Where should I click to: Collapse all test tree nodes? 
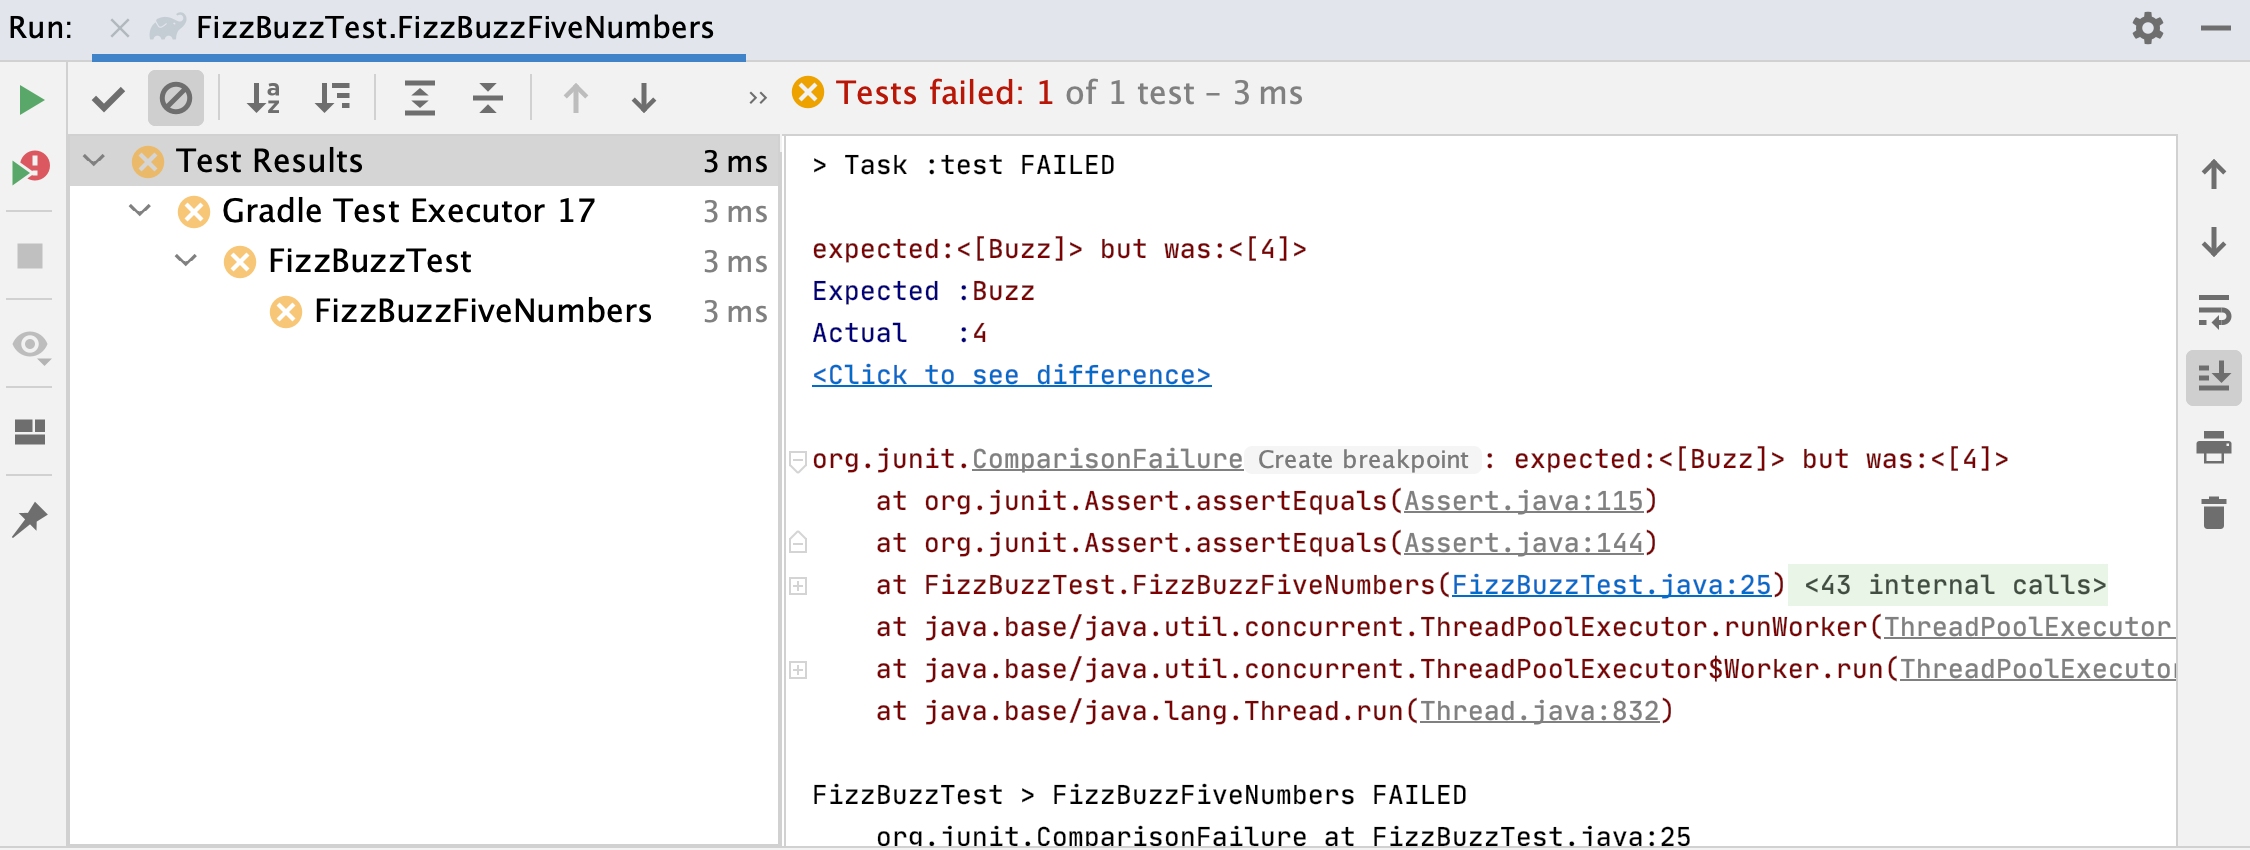click(488, 98)
